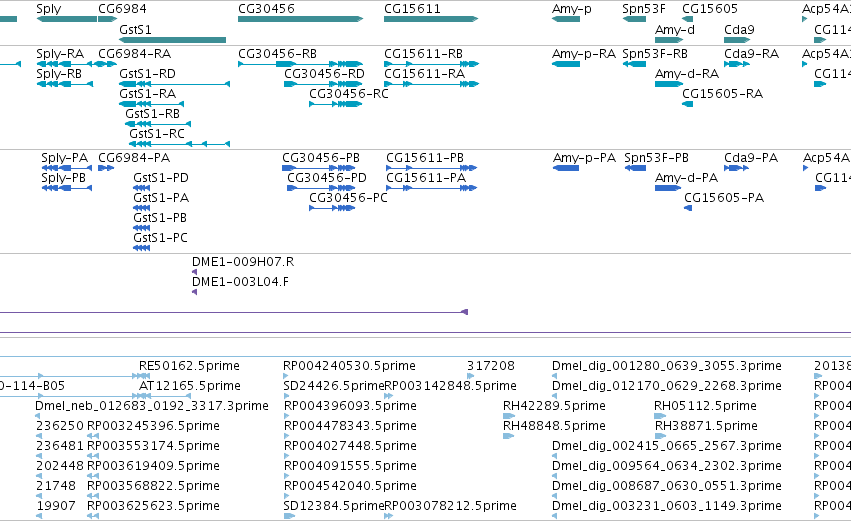Select the Sply-RB transcript label
Image resolution: width=851 pixels, height=521 pixels.
coord(59,74)
